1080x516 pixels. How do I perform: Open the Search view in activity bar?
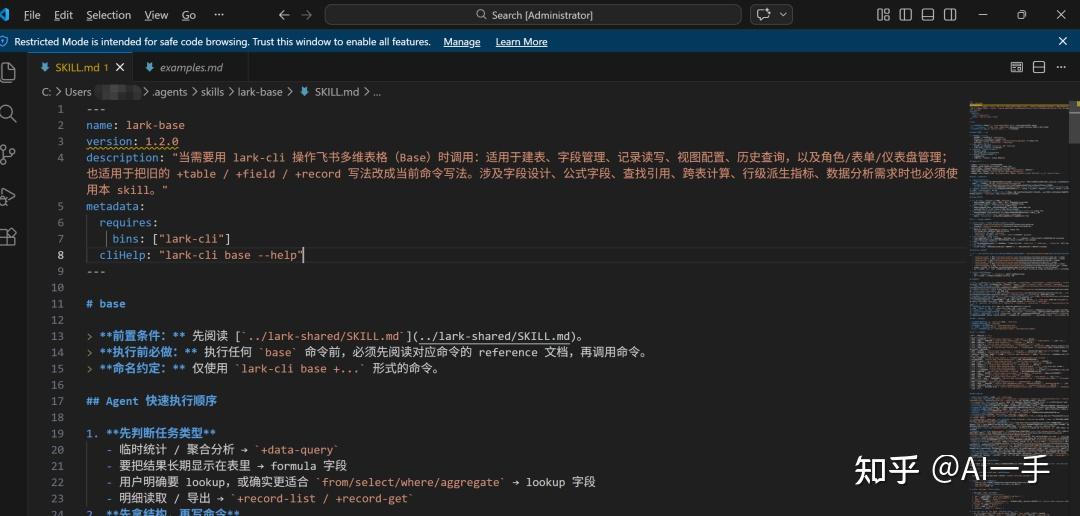pos(8,114)
